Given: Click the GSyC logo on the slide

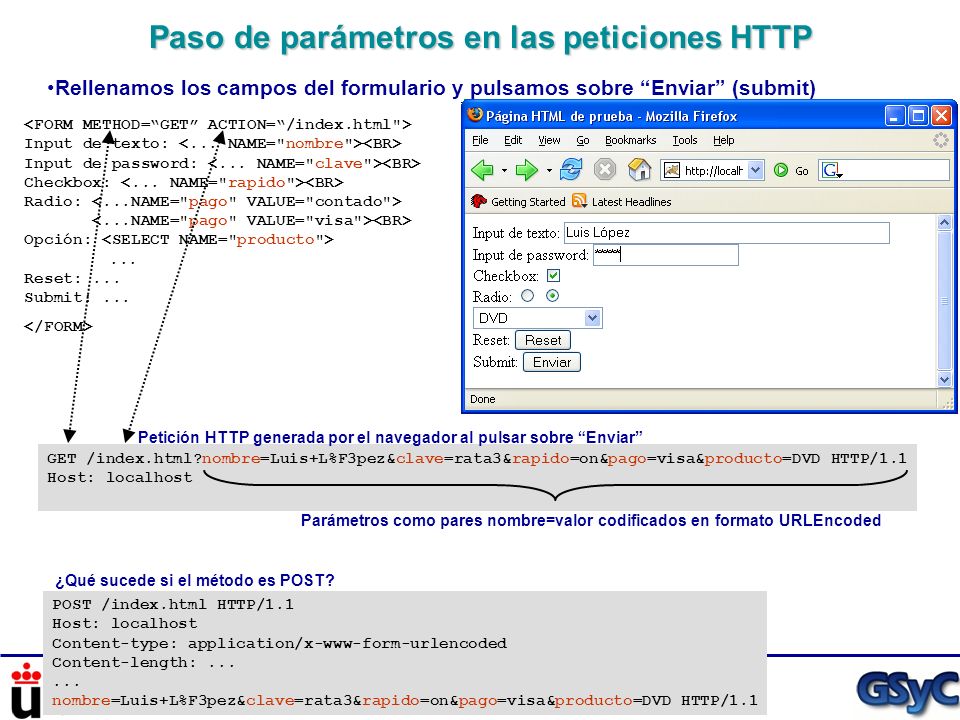Looking at the screenshot, I should point(908,692).
